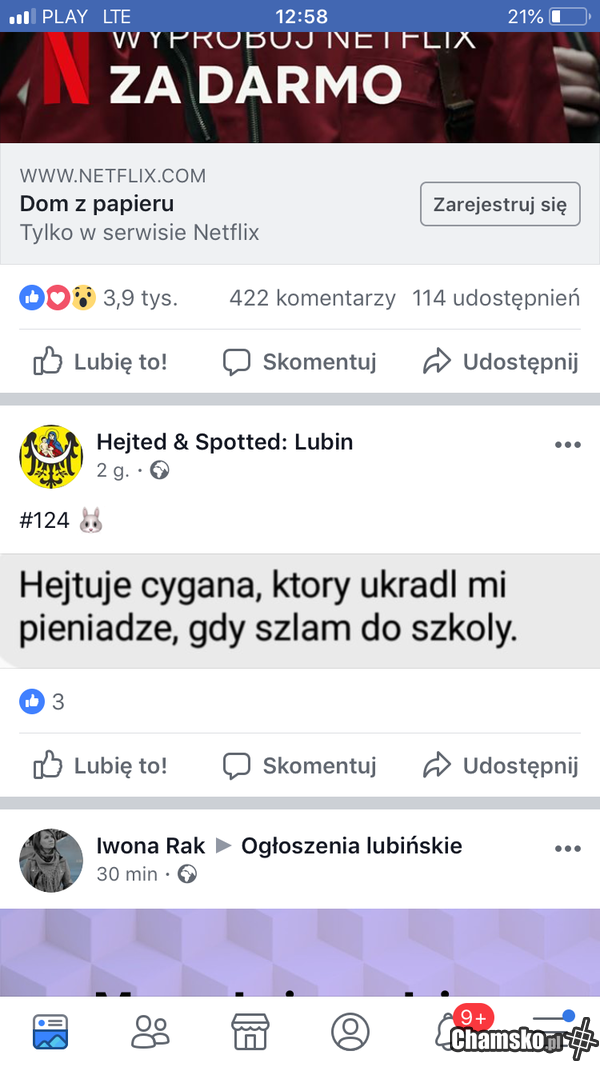This screenshot has height=1067, width=600.
Task: Tap the Zarejestruj się button
Action: [500, 205]
